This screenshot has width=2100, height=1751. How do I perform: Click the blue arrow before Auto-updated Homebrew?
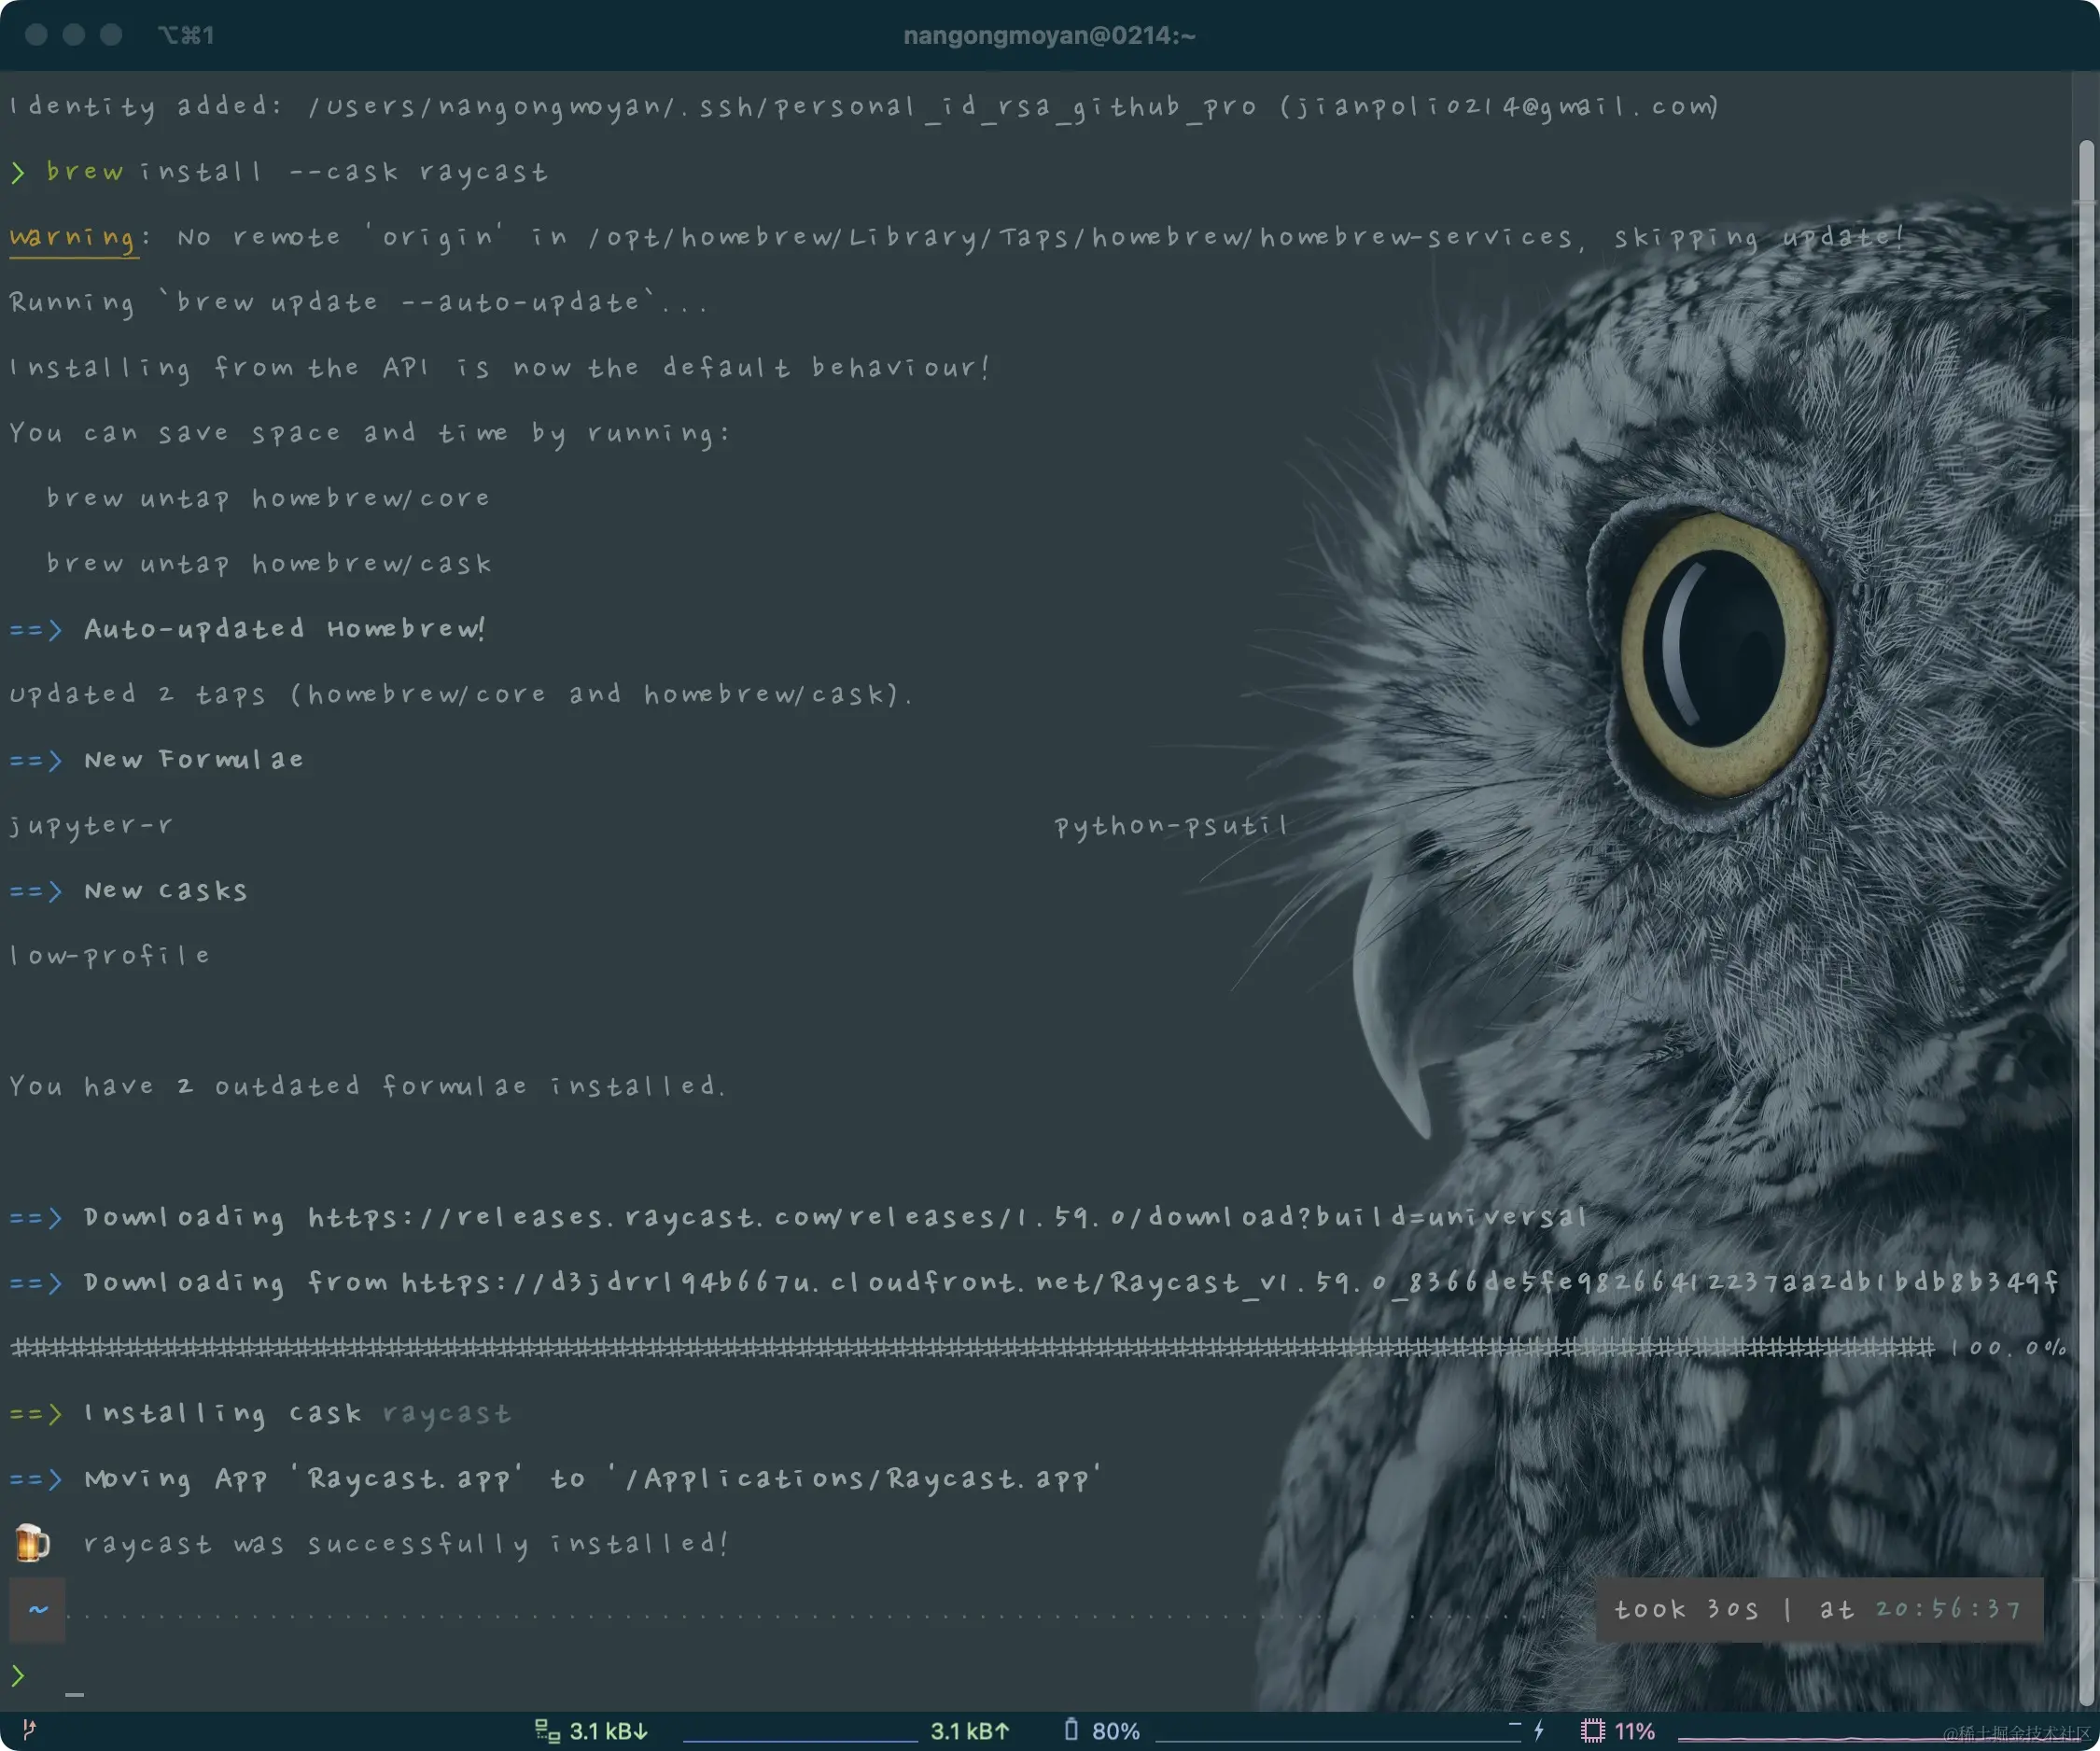click(36, 629)
